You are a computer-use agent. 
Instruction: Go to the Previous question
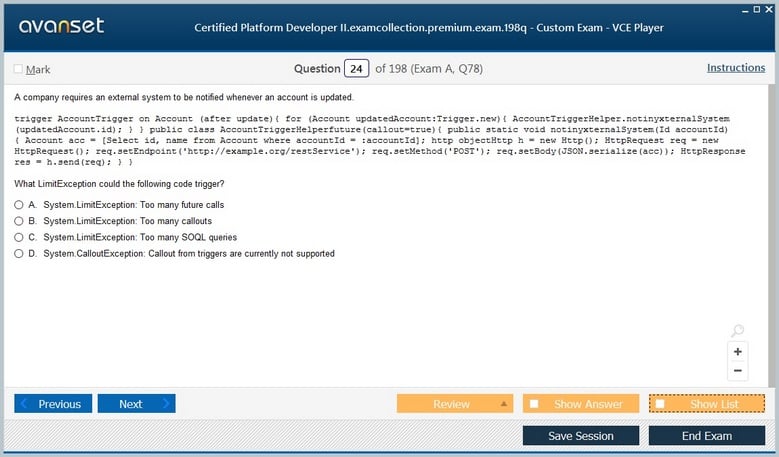(x=53, y=403)
